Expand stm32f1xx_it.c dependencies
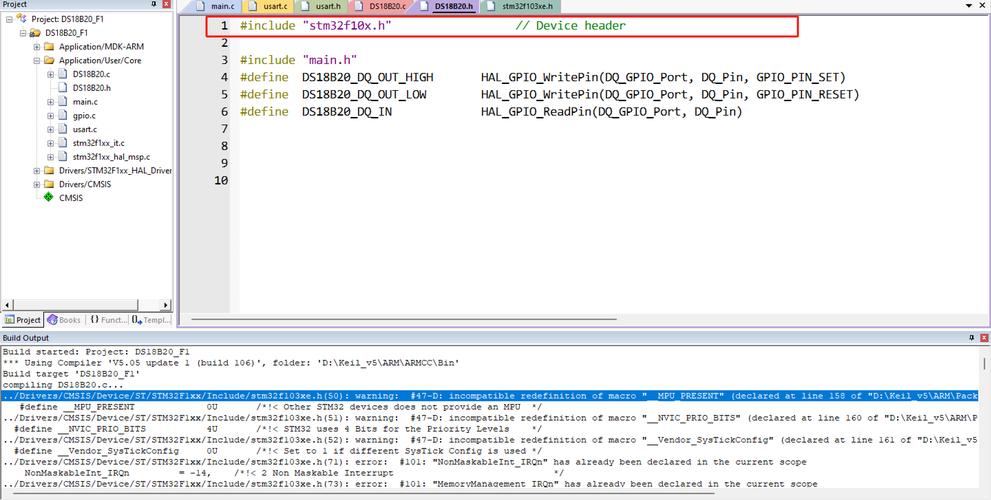 click(51, 143)
